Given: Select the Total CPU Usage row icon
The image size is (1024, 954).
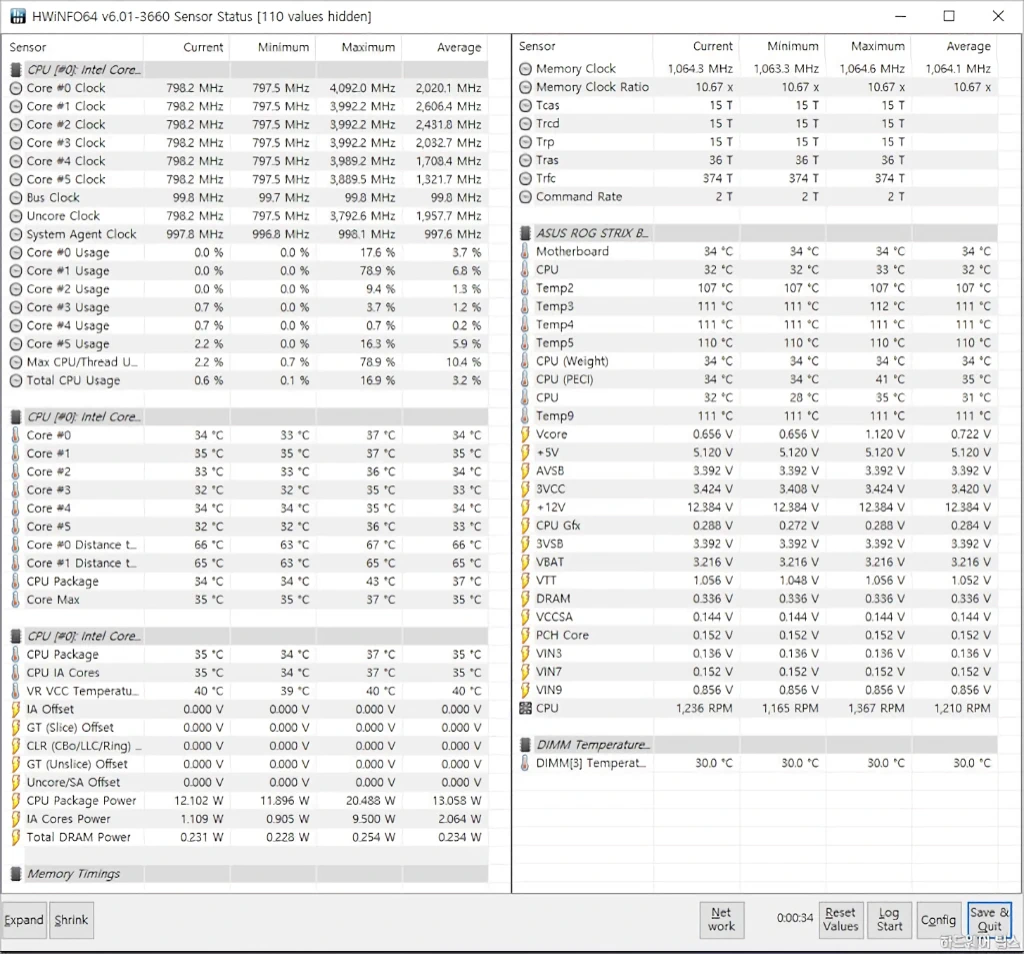Looking at the screenshot, I should click(x=16, y=381).
